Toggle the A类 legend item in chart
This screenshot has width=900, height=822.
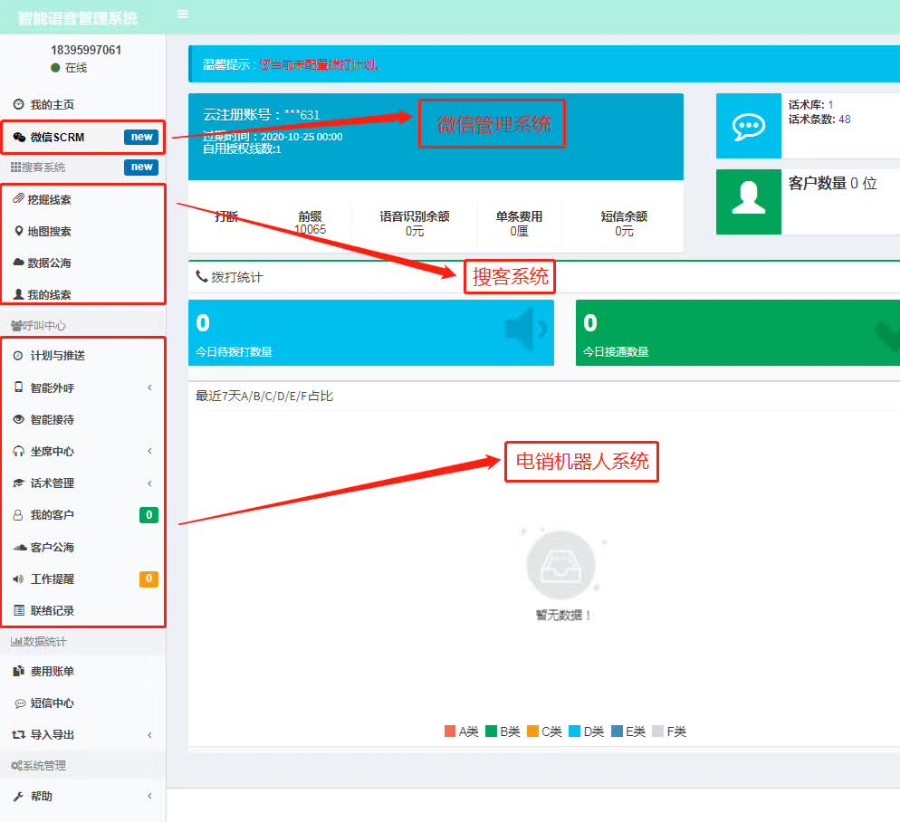[x=461, y=732]
